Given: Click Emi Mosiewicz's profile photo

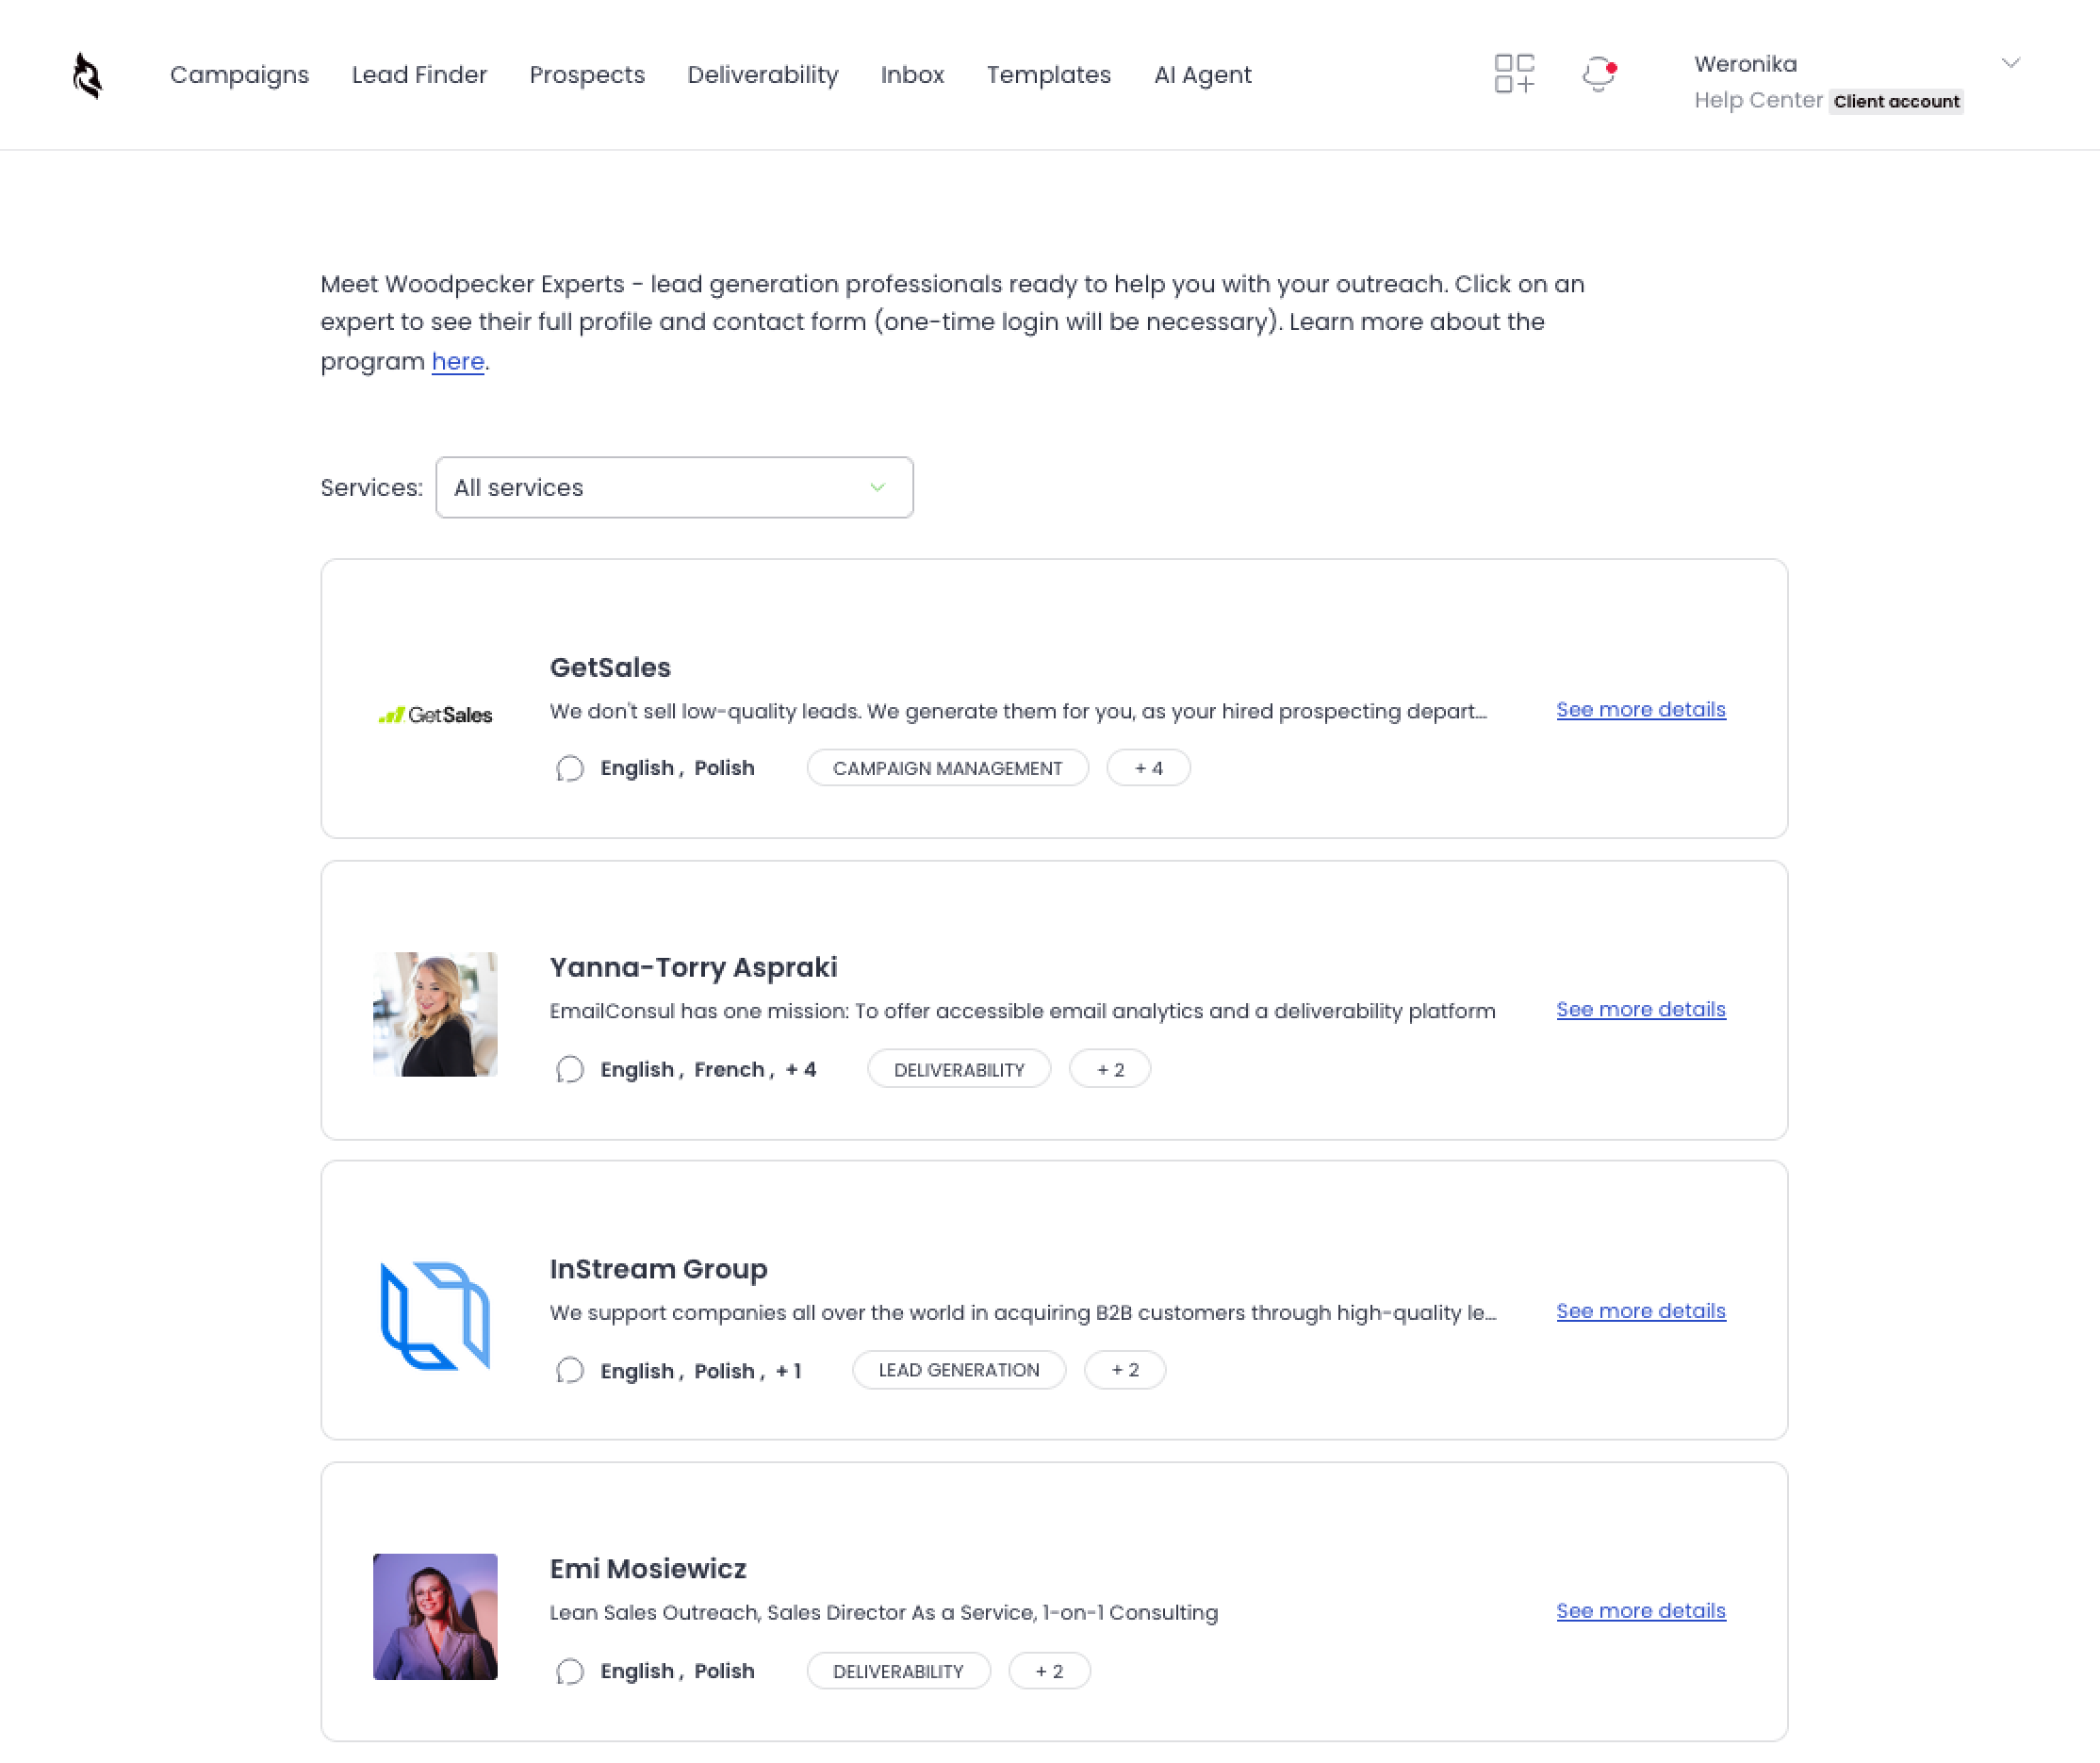Looking at the screenshot, I should [434, 1616].
